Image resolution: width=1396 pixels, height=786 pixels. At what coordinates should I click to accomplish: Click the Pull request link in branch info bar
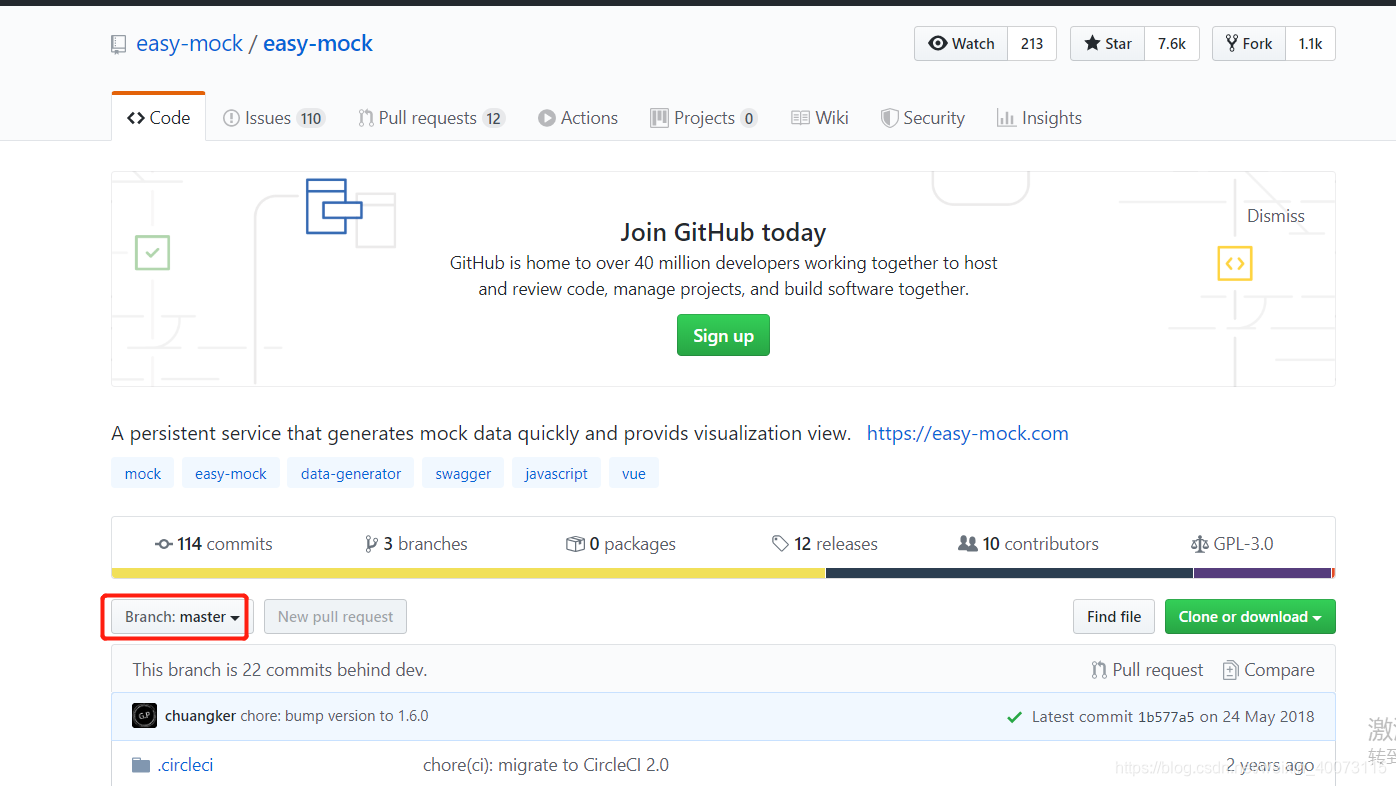[1147, 670]
